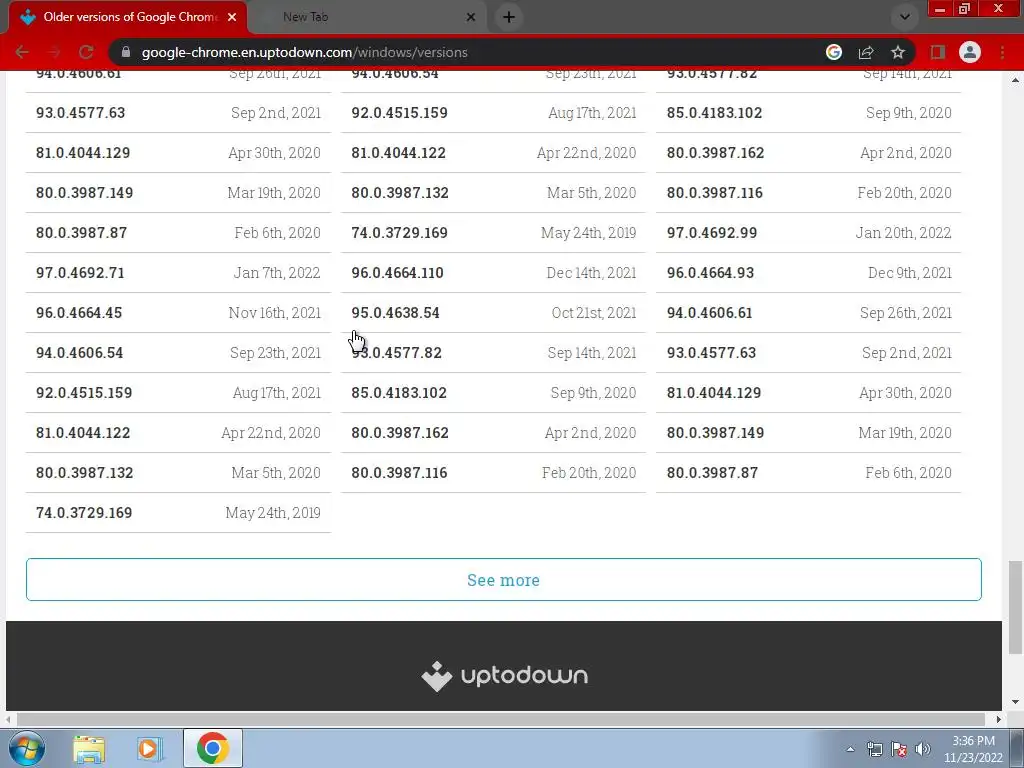
Task: Launch Windows Media Player from the taskbar
Action: pyautogui.click(x=150, y=749)
